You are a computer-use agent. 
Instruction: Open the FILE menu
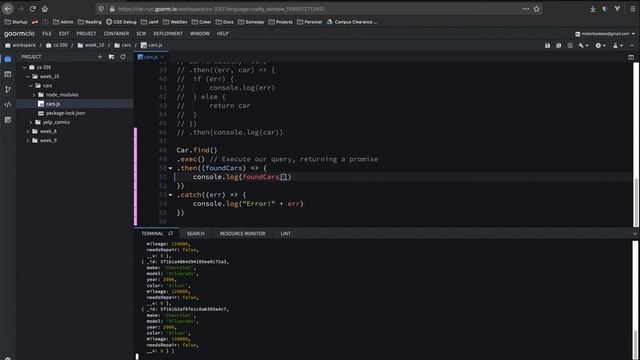tap(47, 33)
